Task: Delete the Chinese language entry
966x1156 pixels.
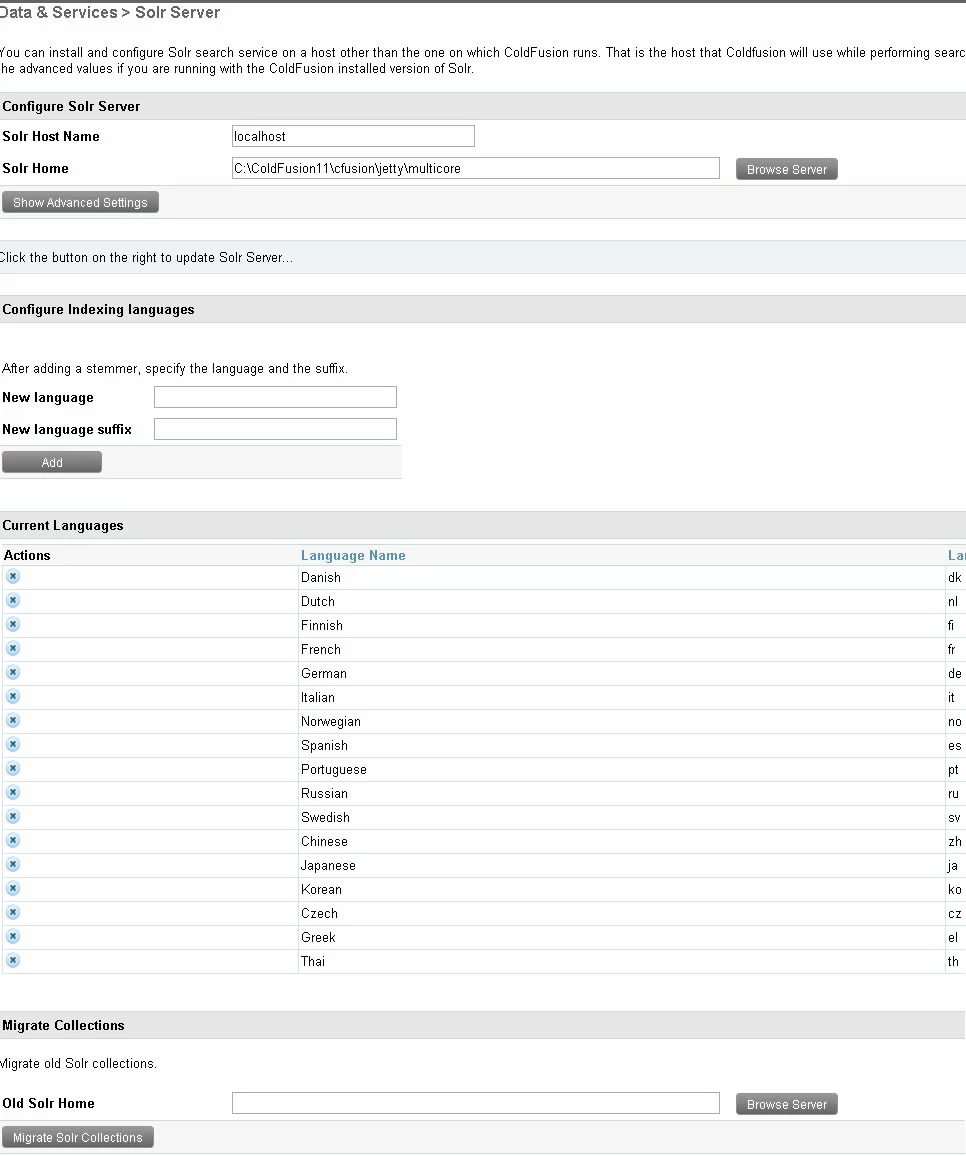Action: point(13,840)
